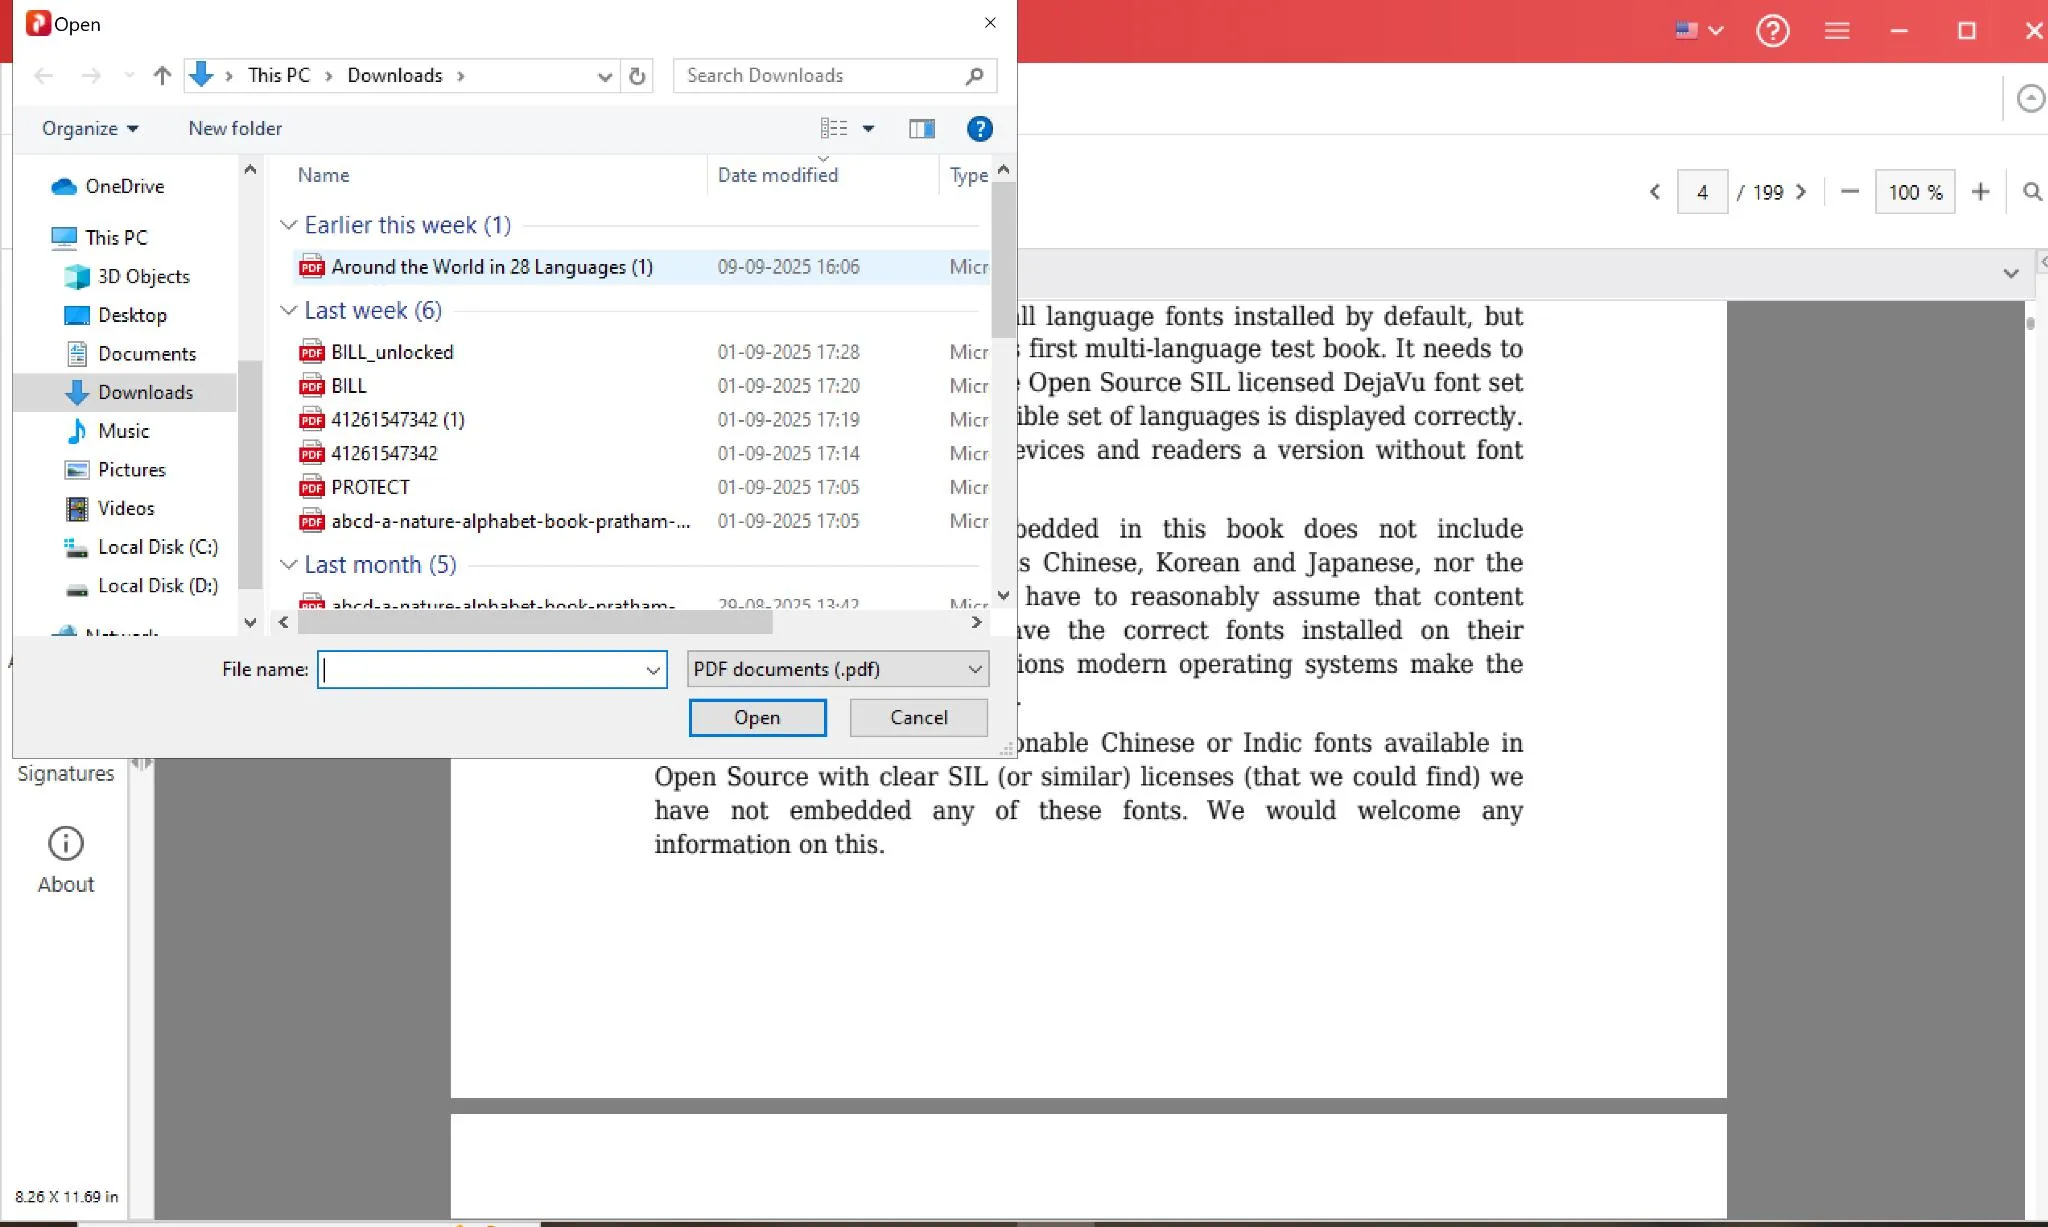Click the Up one level arrow

click(x=162, y=76)
